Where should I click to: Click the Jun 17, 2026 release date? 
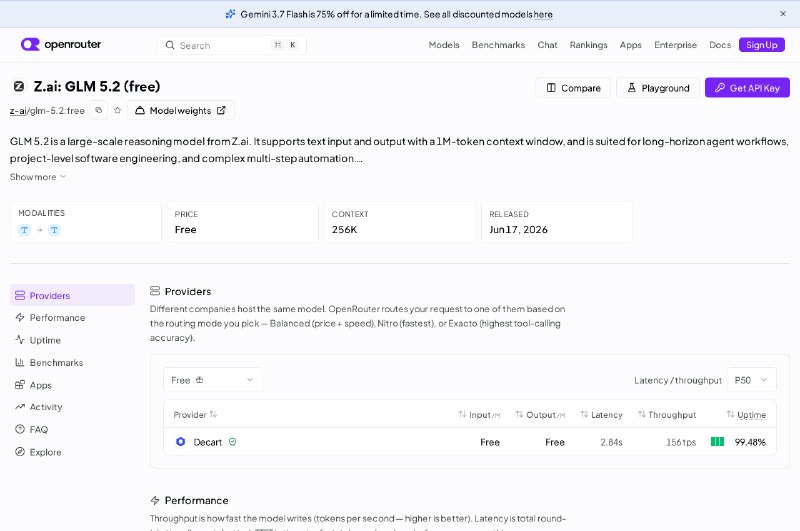[518, 230]
